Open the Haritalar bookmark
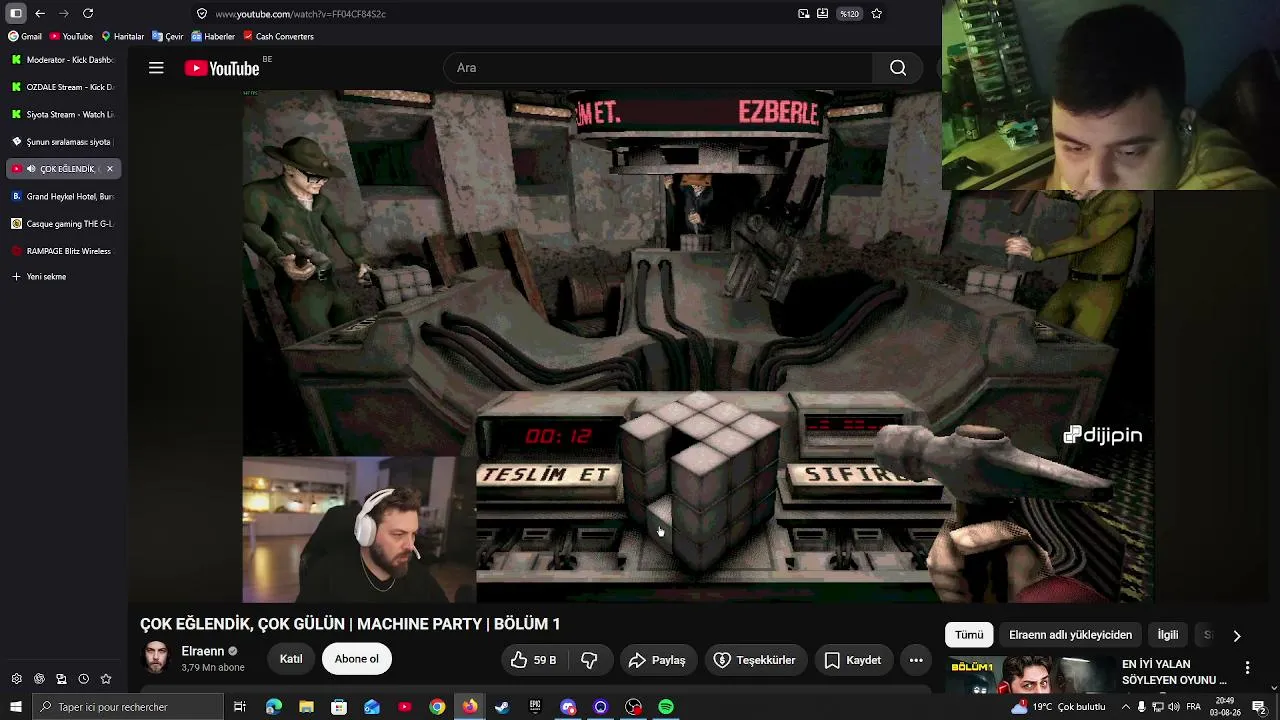Screen dimensions: 1280x720 tap(123, 37)
